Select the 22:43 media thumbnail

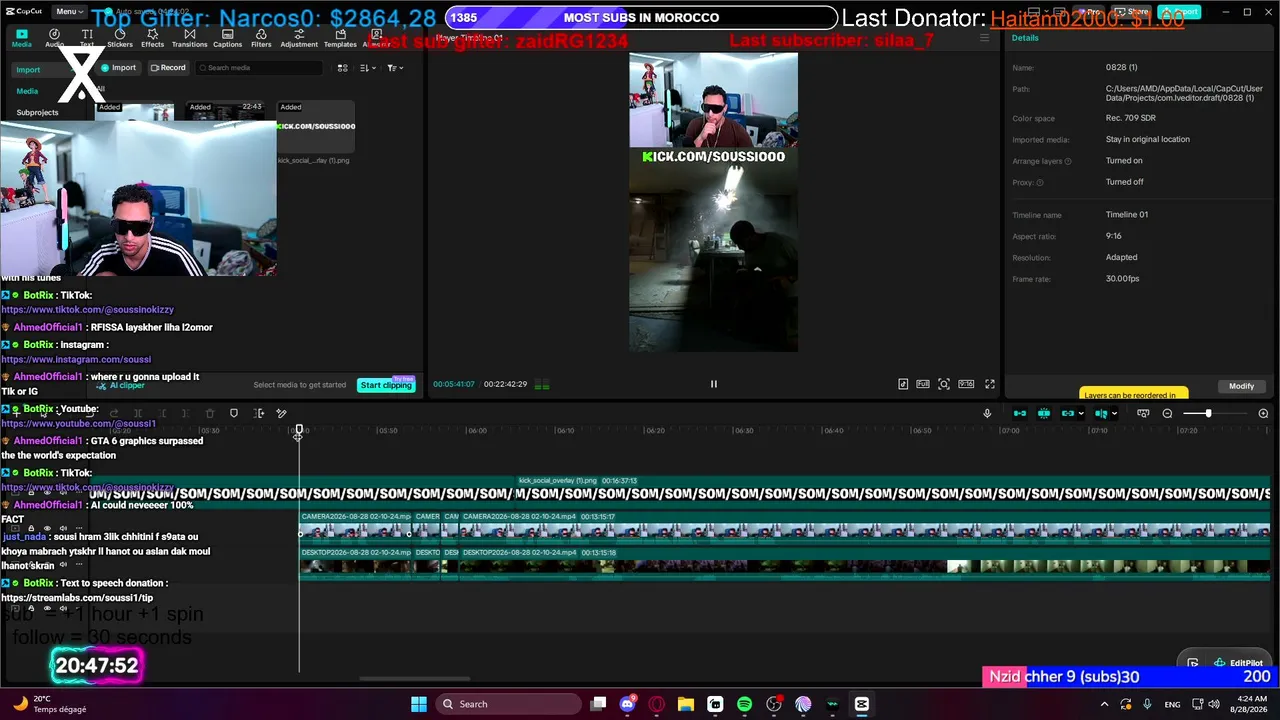coord(225,110)
